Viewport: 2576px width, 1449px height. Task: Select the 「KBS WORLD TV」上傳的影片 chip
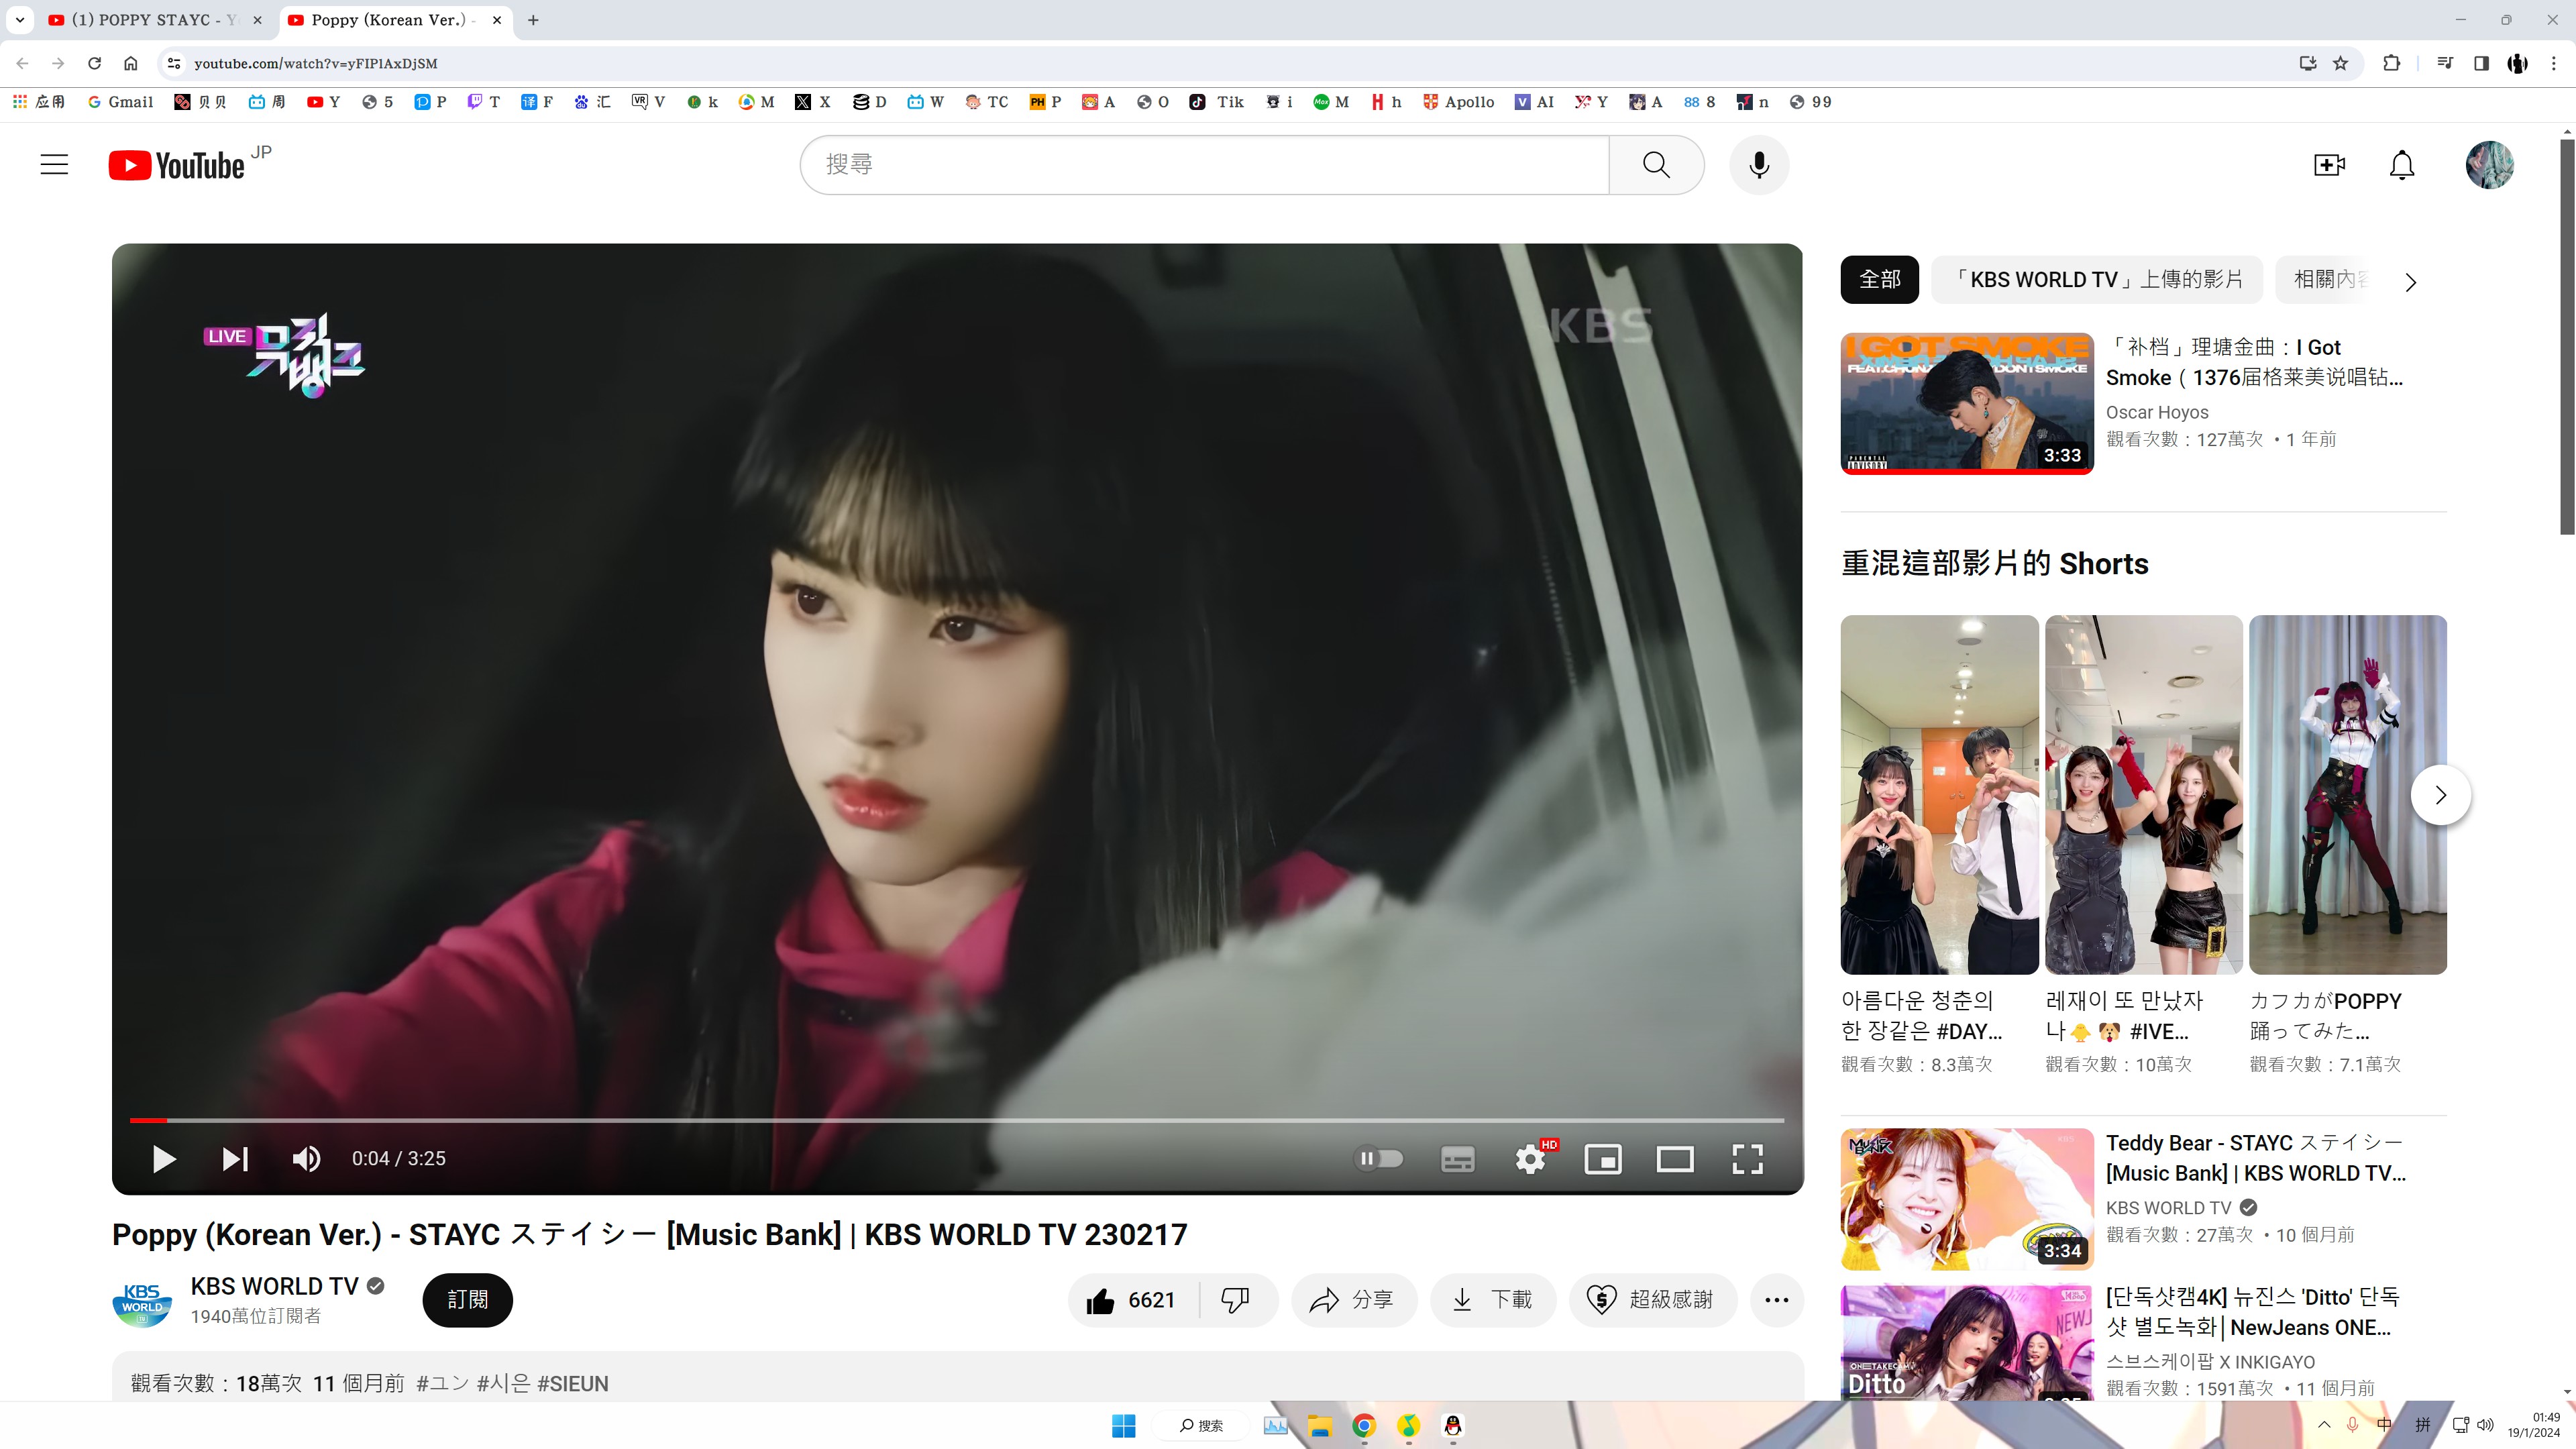2096,280
